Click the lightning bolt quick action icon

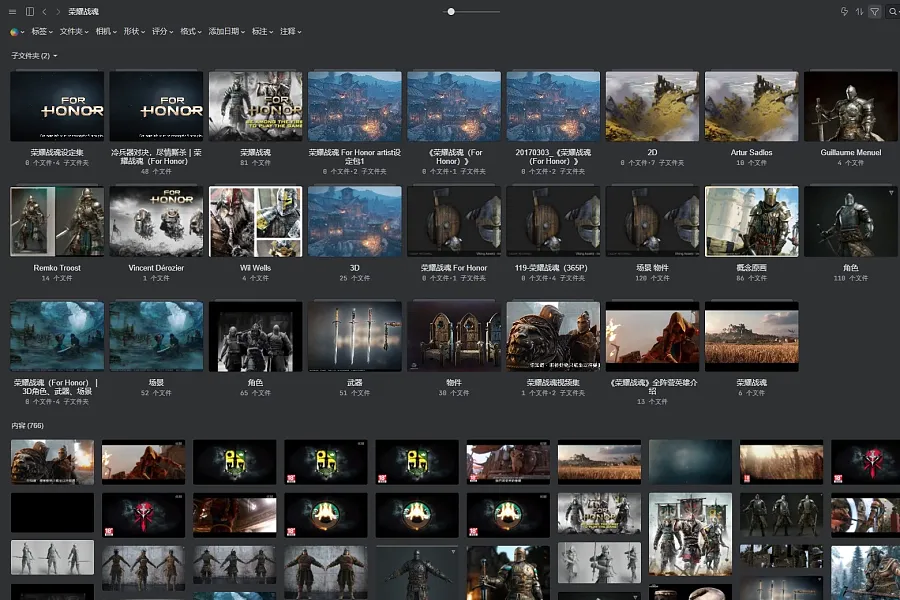pos(844,11)
